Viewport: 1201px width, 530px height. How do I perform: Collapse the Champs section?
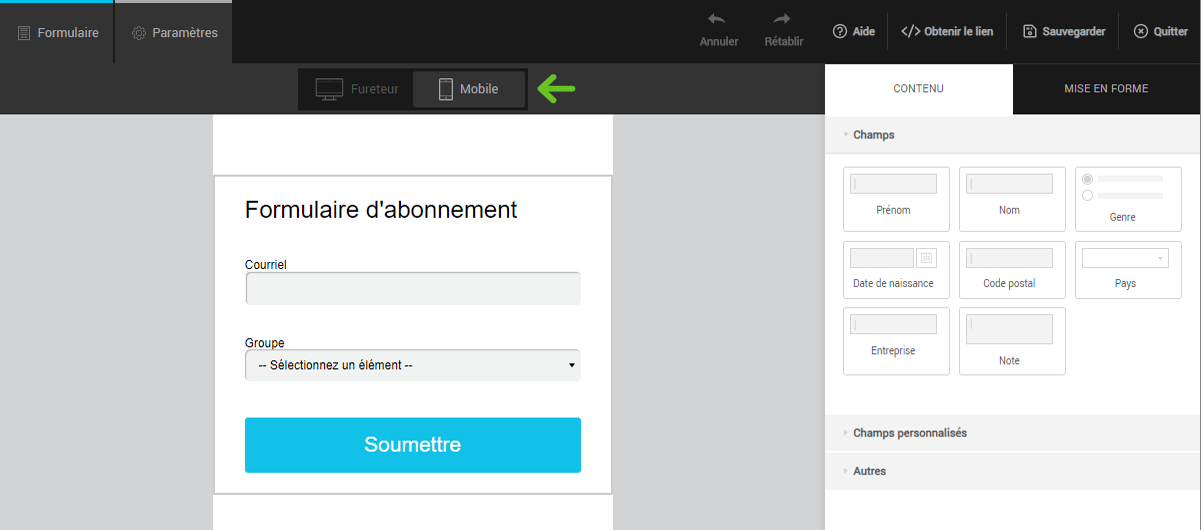[873, 135]
